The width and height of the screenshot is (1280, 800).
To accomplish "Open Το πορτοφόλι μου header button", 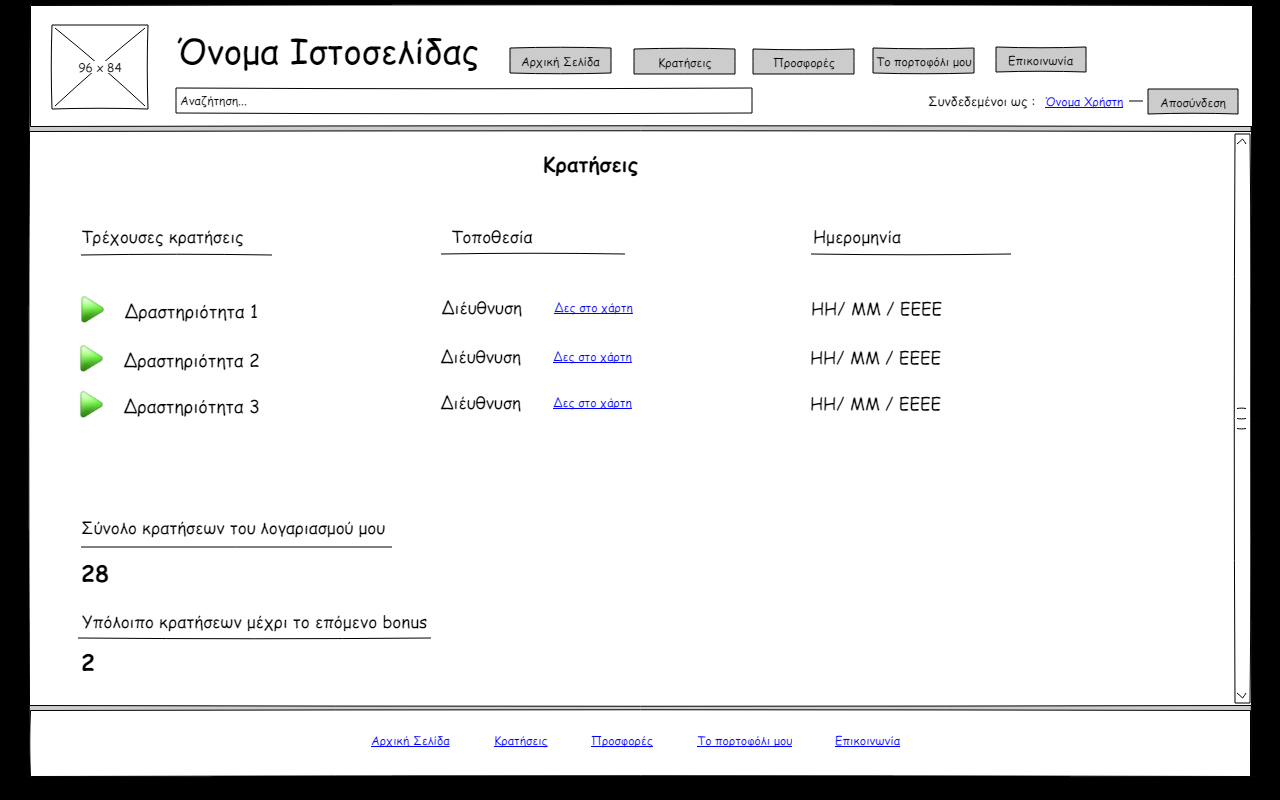I will point(923,61).
